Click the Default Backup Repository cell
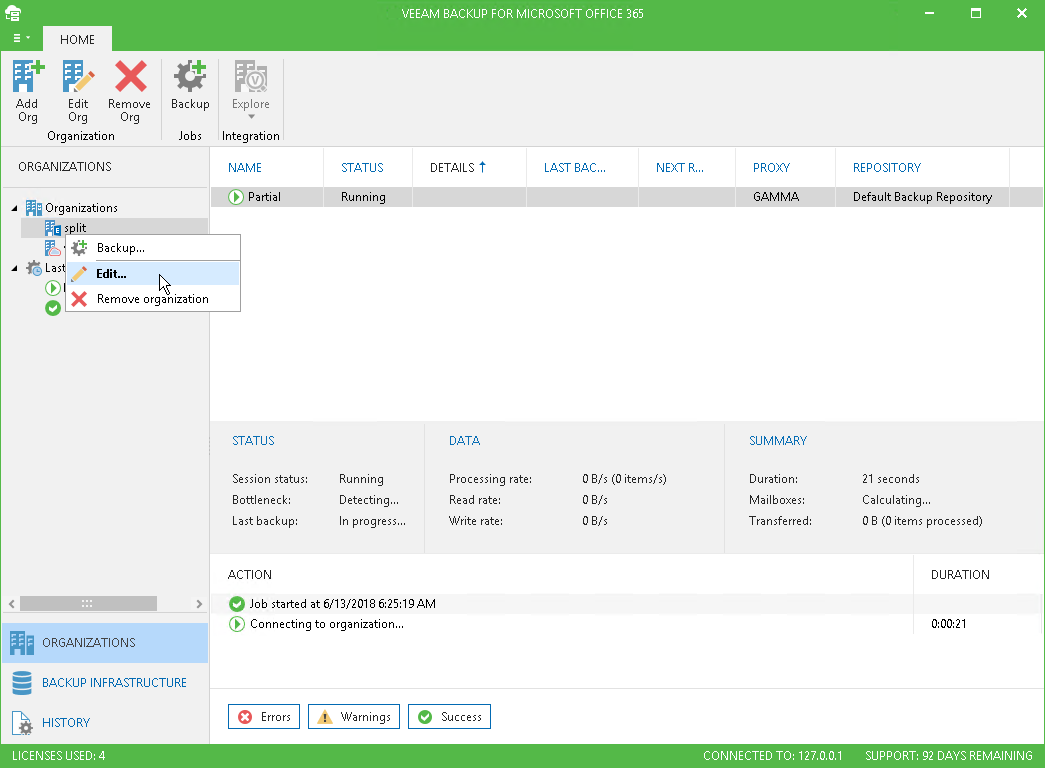 click(x=922, y=197)
